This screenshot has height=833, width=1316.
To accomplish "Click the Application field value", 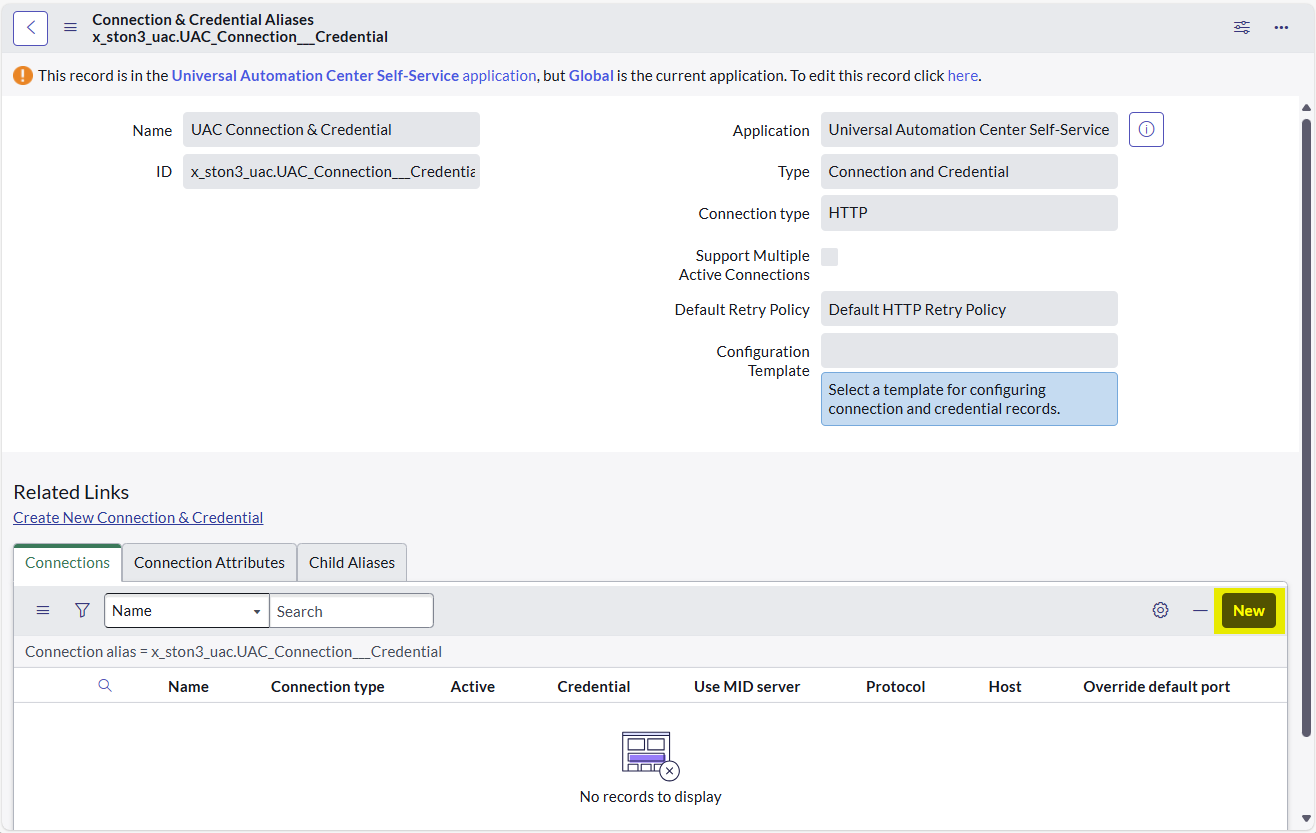I will [969, 130].
